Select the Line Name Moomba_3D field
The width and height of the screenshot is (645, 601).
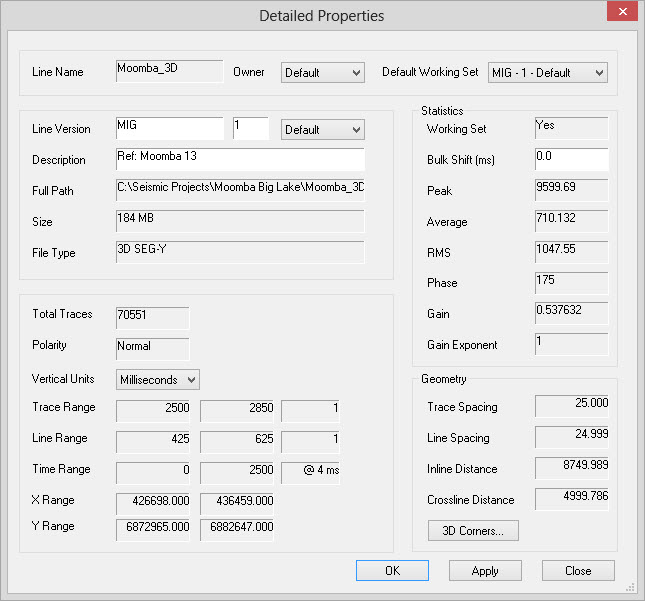[169, 71]
